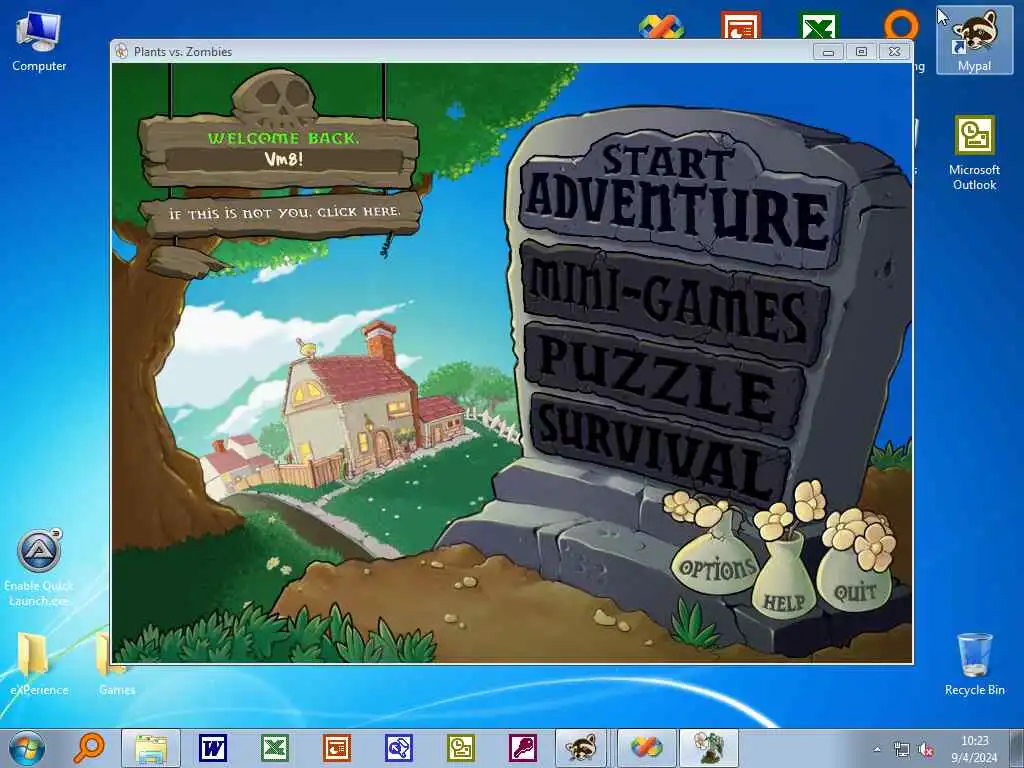This screenshot has height=768, width=1024.
Task: Click the colorful X taskbar button
Action: (x=646, y=748)
